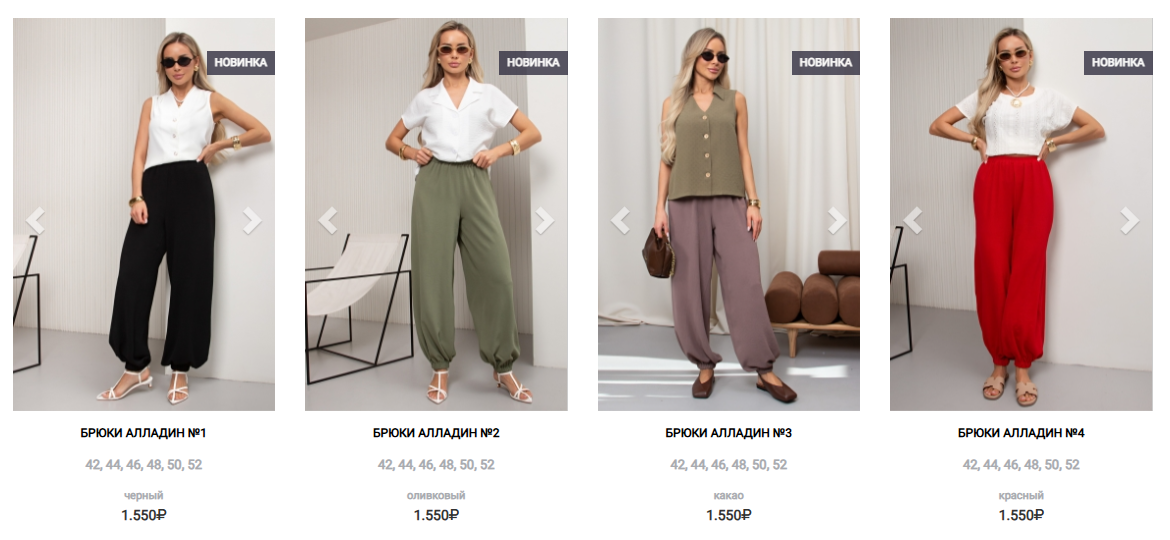The height and width of the screenshot is (540, 1170).
Task: Open the БРЮКИ АЛЛАДИН №4 product link
Action: click(x=1021, y=433)
